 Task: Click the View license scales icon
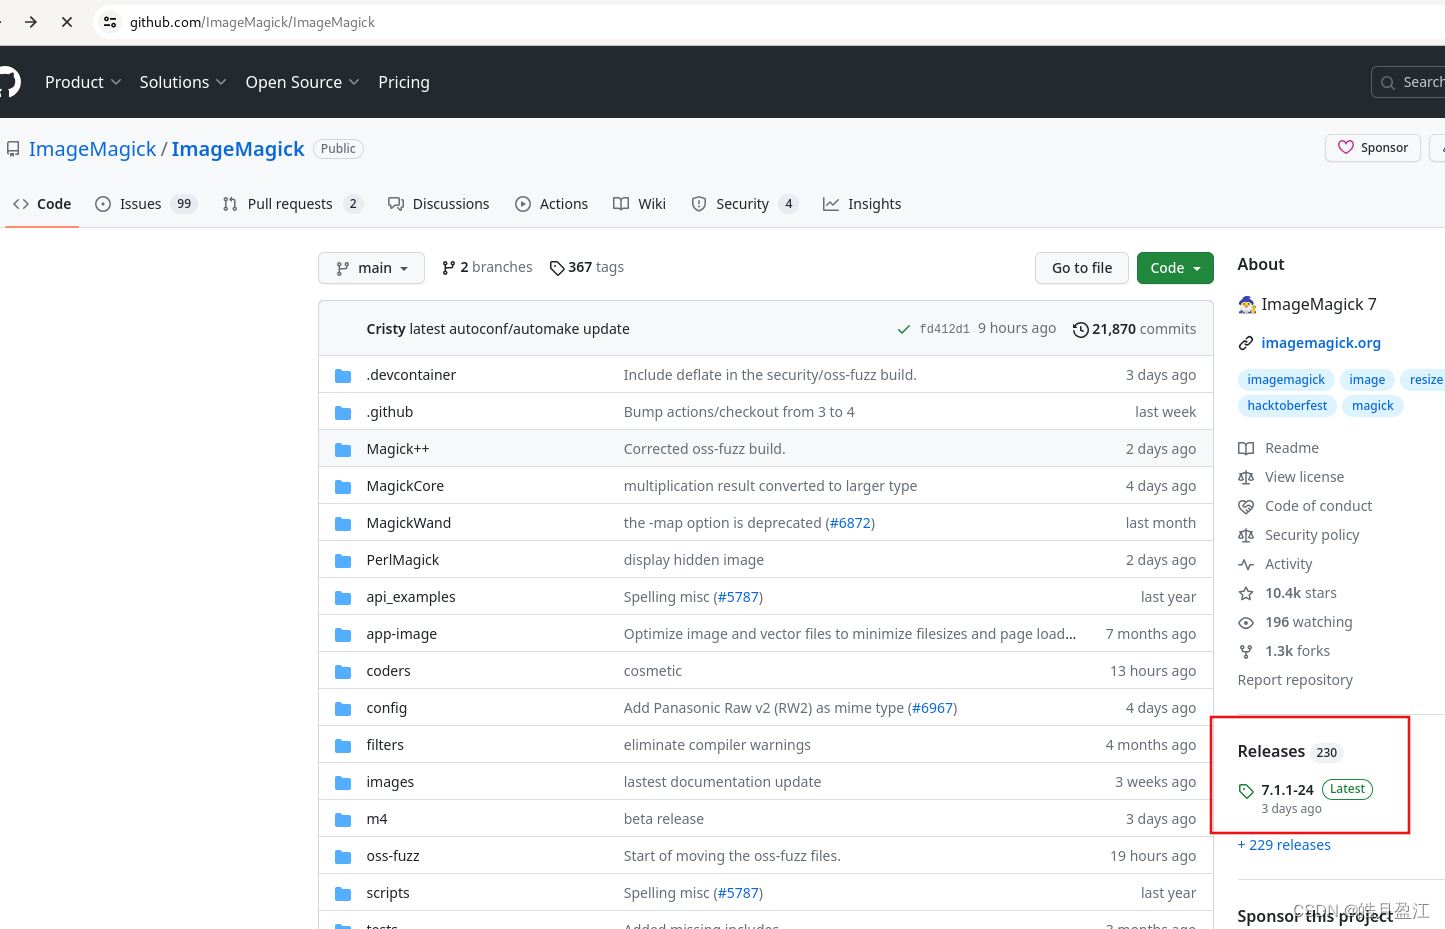click(x=1246, y=477)
